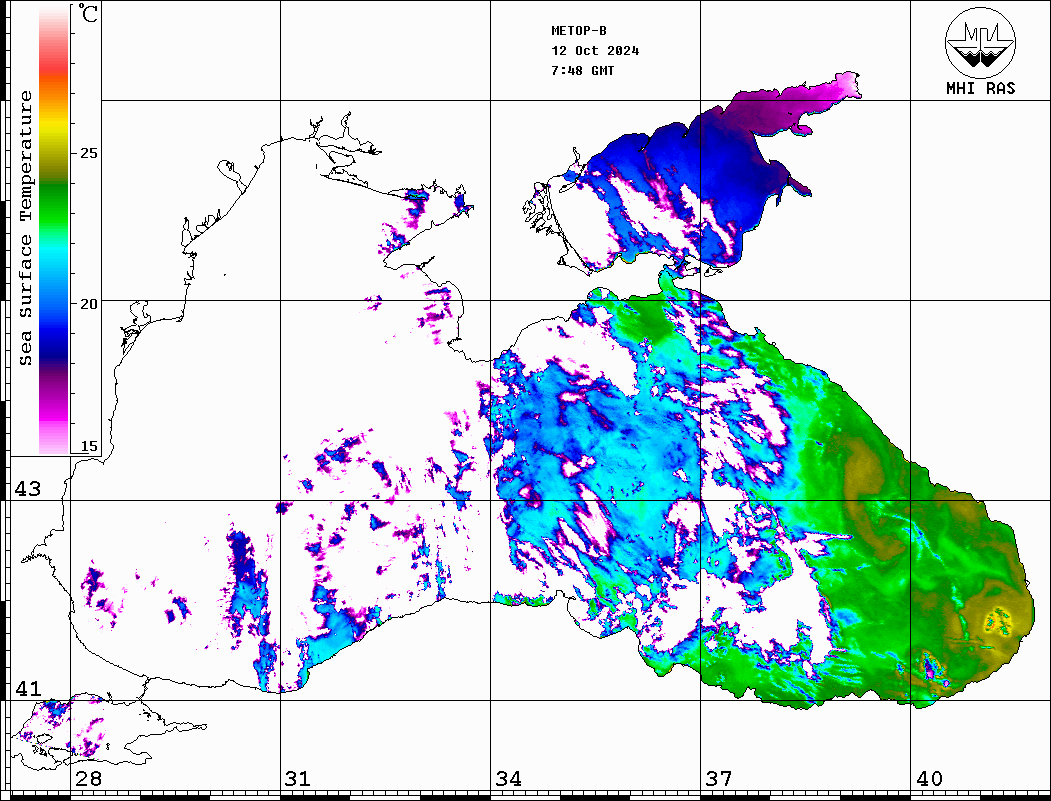Viewport: 1051px width, 801px height.
Task: Click the MHI RAS circular logo
Action: point(981,42)
